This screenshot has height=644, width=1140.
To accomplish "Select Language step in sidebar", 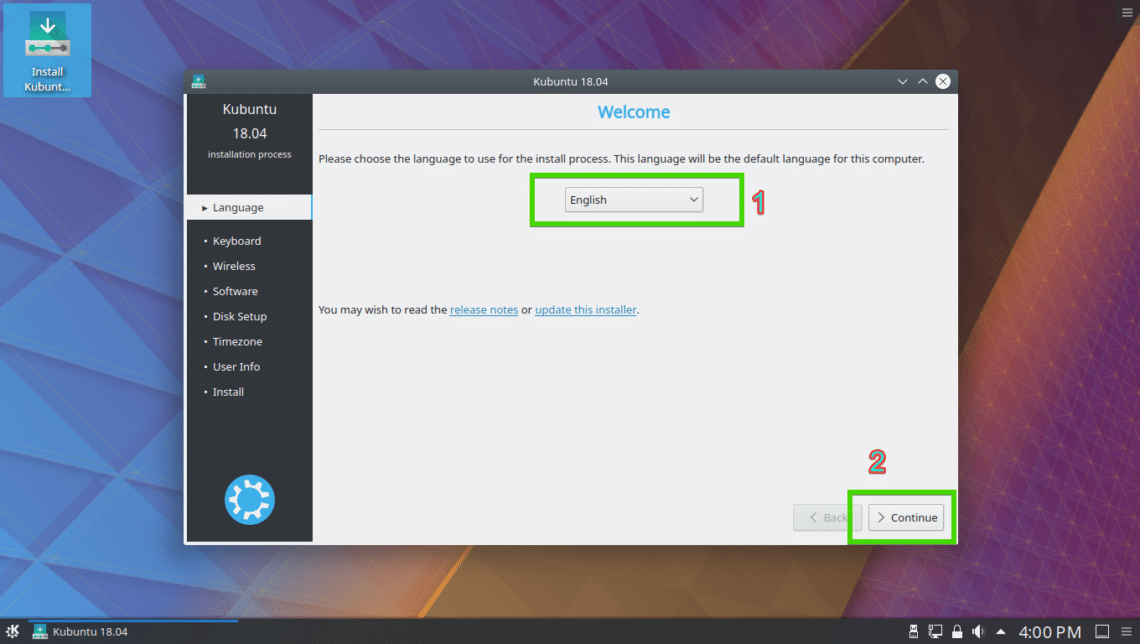I will (249, 207).
